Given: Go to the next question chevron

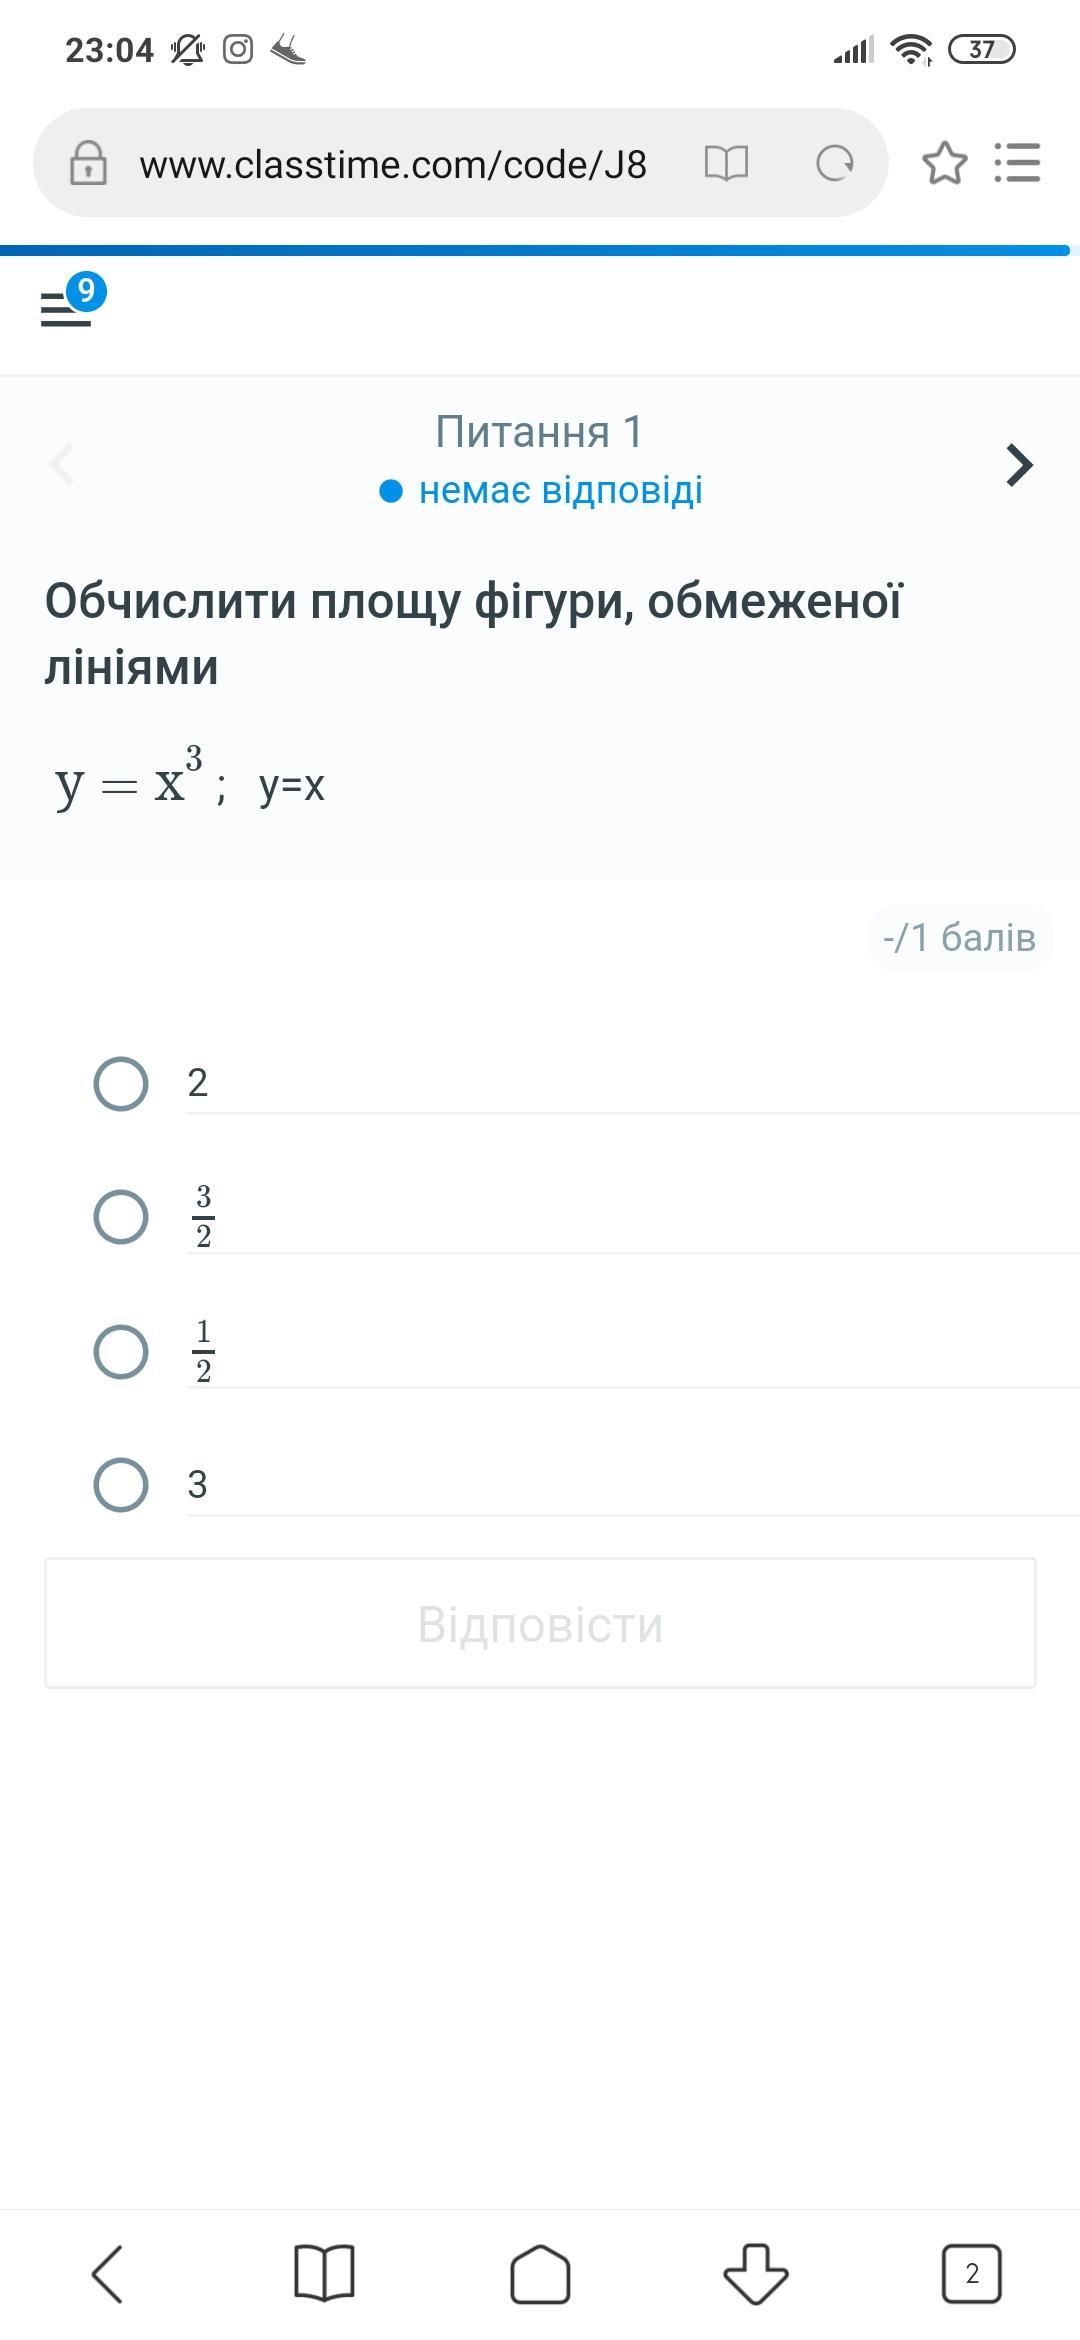Looking at the screenshot, I should [x=1018, y=465].
